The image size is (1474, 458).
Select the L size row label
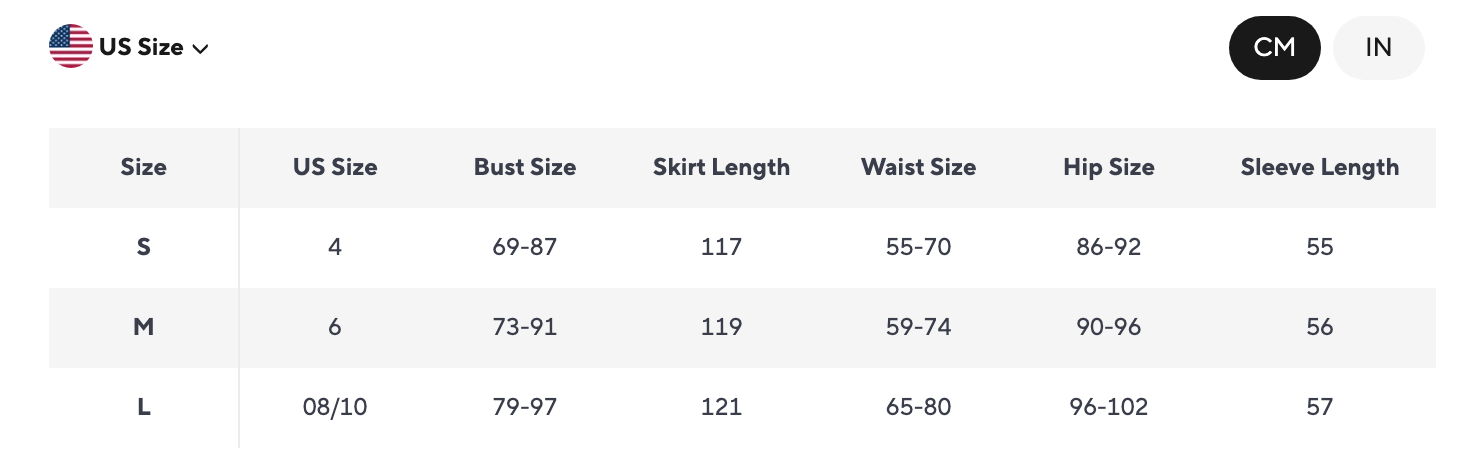[x=144, y=407]
